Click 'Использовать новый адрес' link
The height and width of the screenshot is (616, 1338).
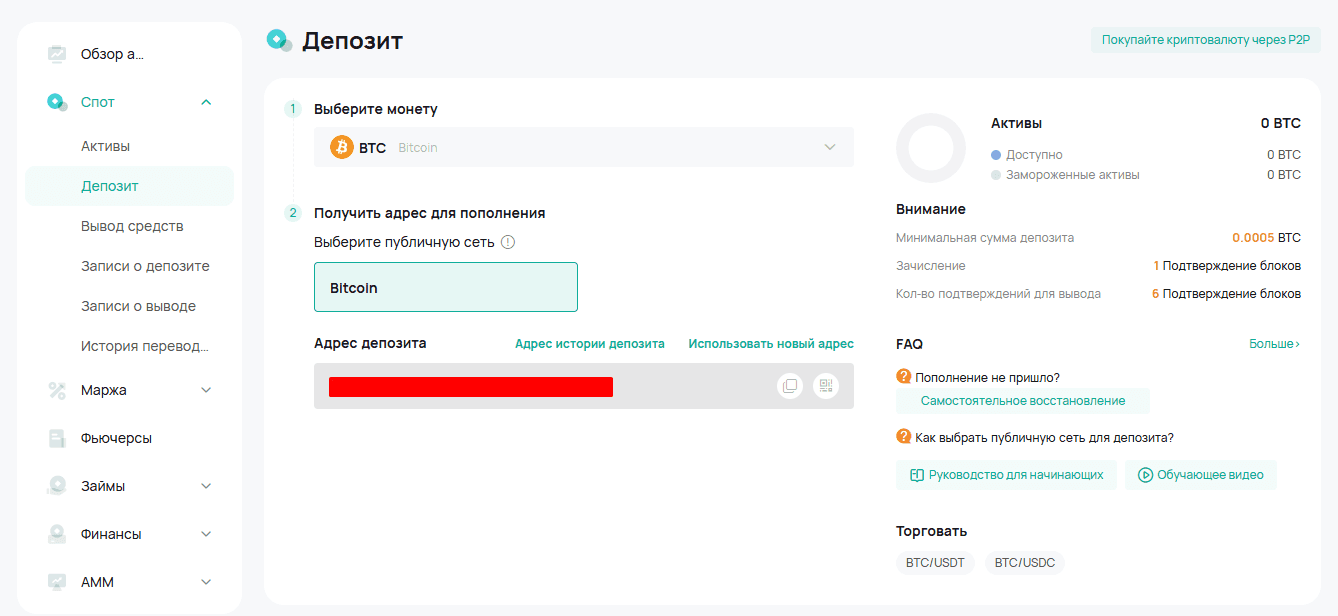click(x=771, y=343)
